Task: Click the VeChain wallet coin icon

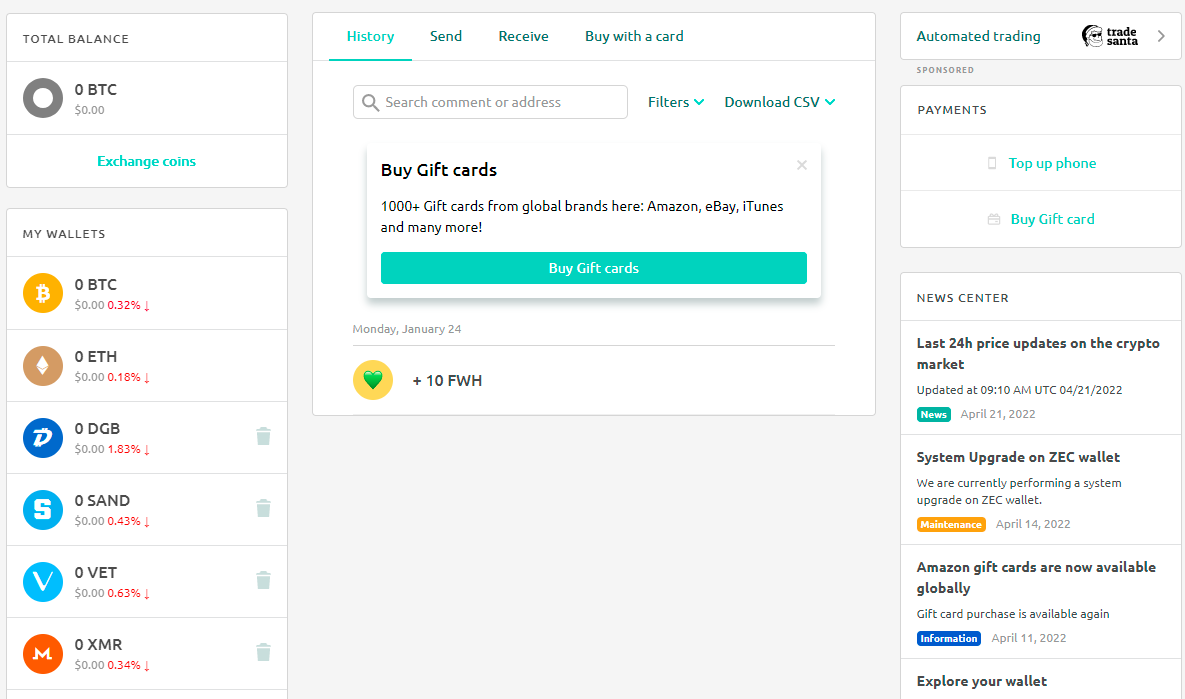Action: point(43,582)
